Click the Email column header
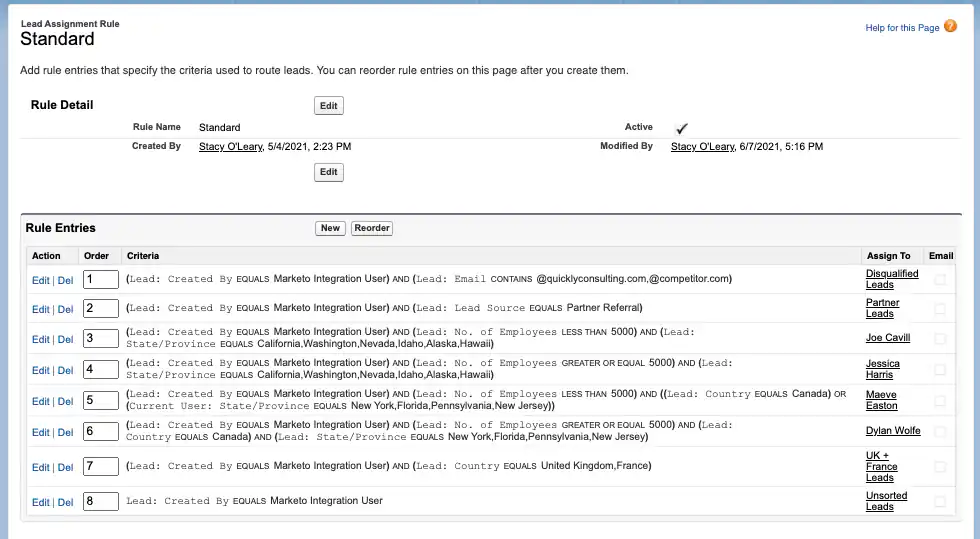The width and height of the screenshot is (980, 539). point(941,256)
